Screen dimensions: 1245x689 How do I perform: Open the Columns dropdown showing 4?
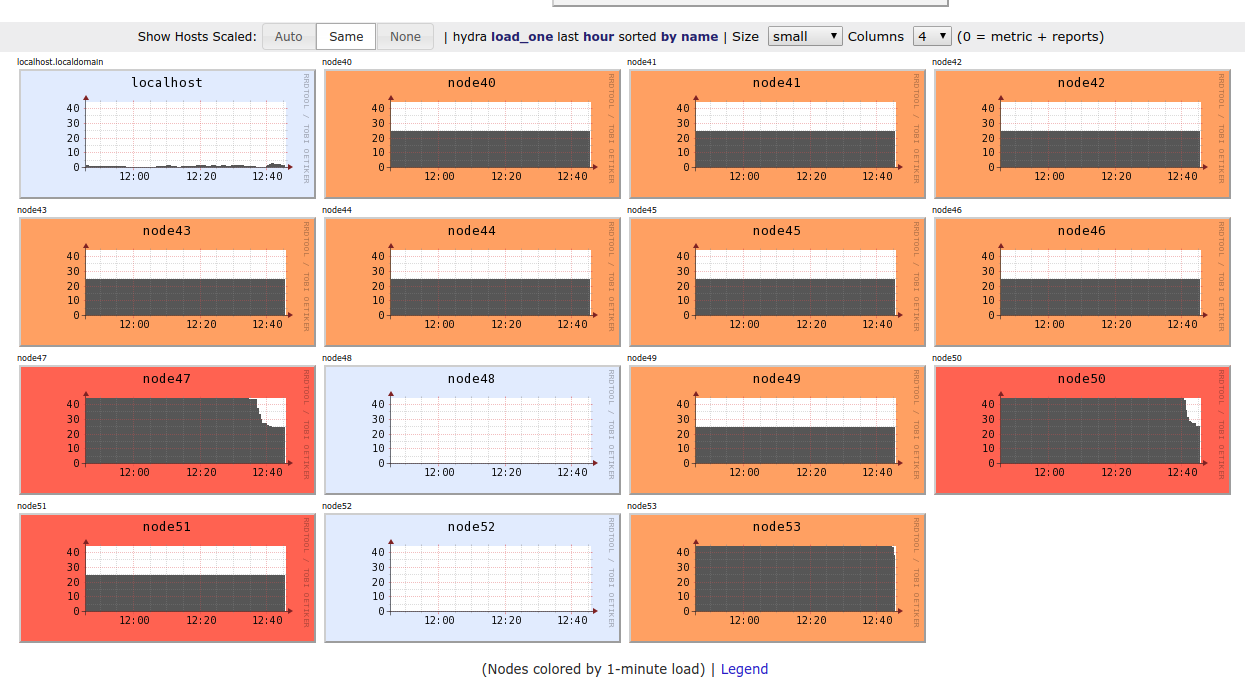coord(931,36)
